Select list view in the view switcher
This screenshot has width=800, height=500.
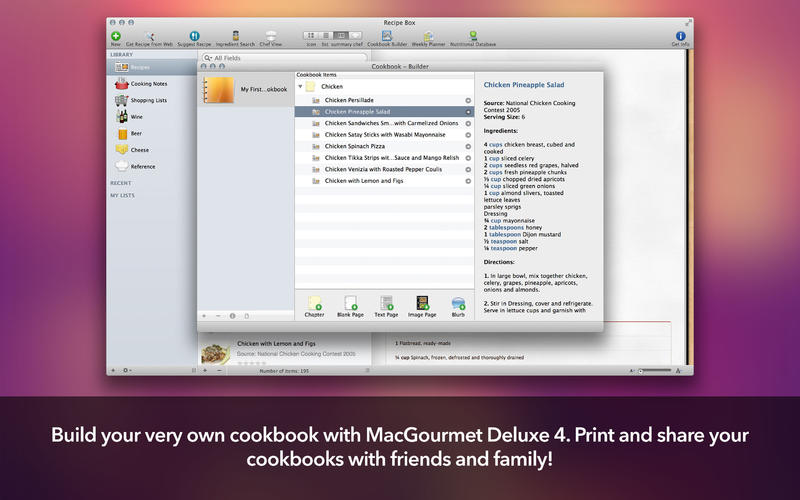(326, 35)
